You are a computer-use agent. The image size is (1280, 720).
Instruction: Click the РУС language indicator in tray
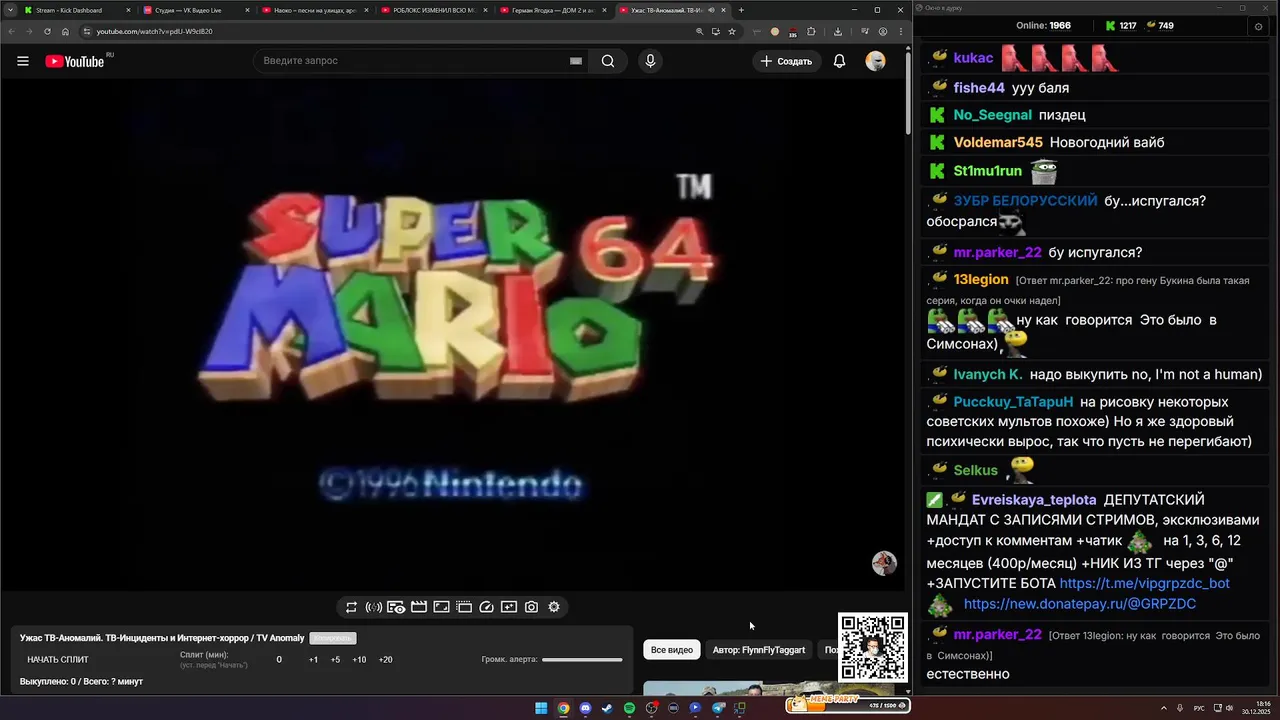click(x=1199, y=708)
